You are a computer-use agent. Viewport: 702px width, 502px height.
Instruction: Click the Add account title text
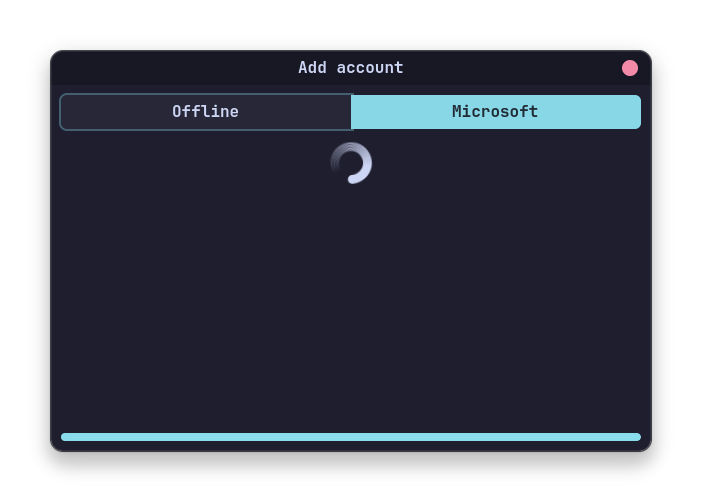(351, 68)
